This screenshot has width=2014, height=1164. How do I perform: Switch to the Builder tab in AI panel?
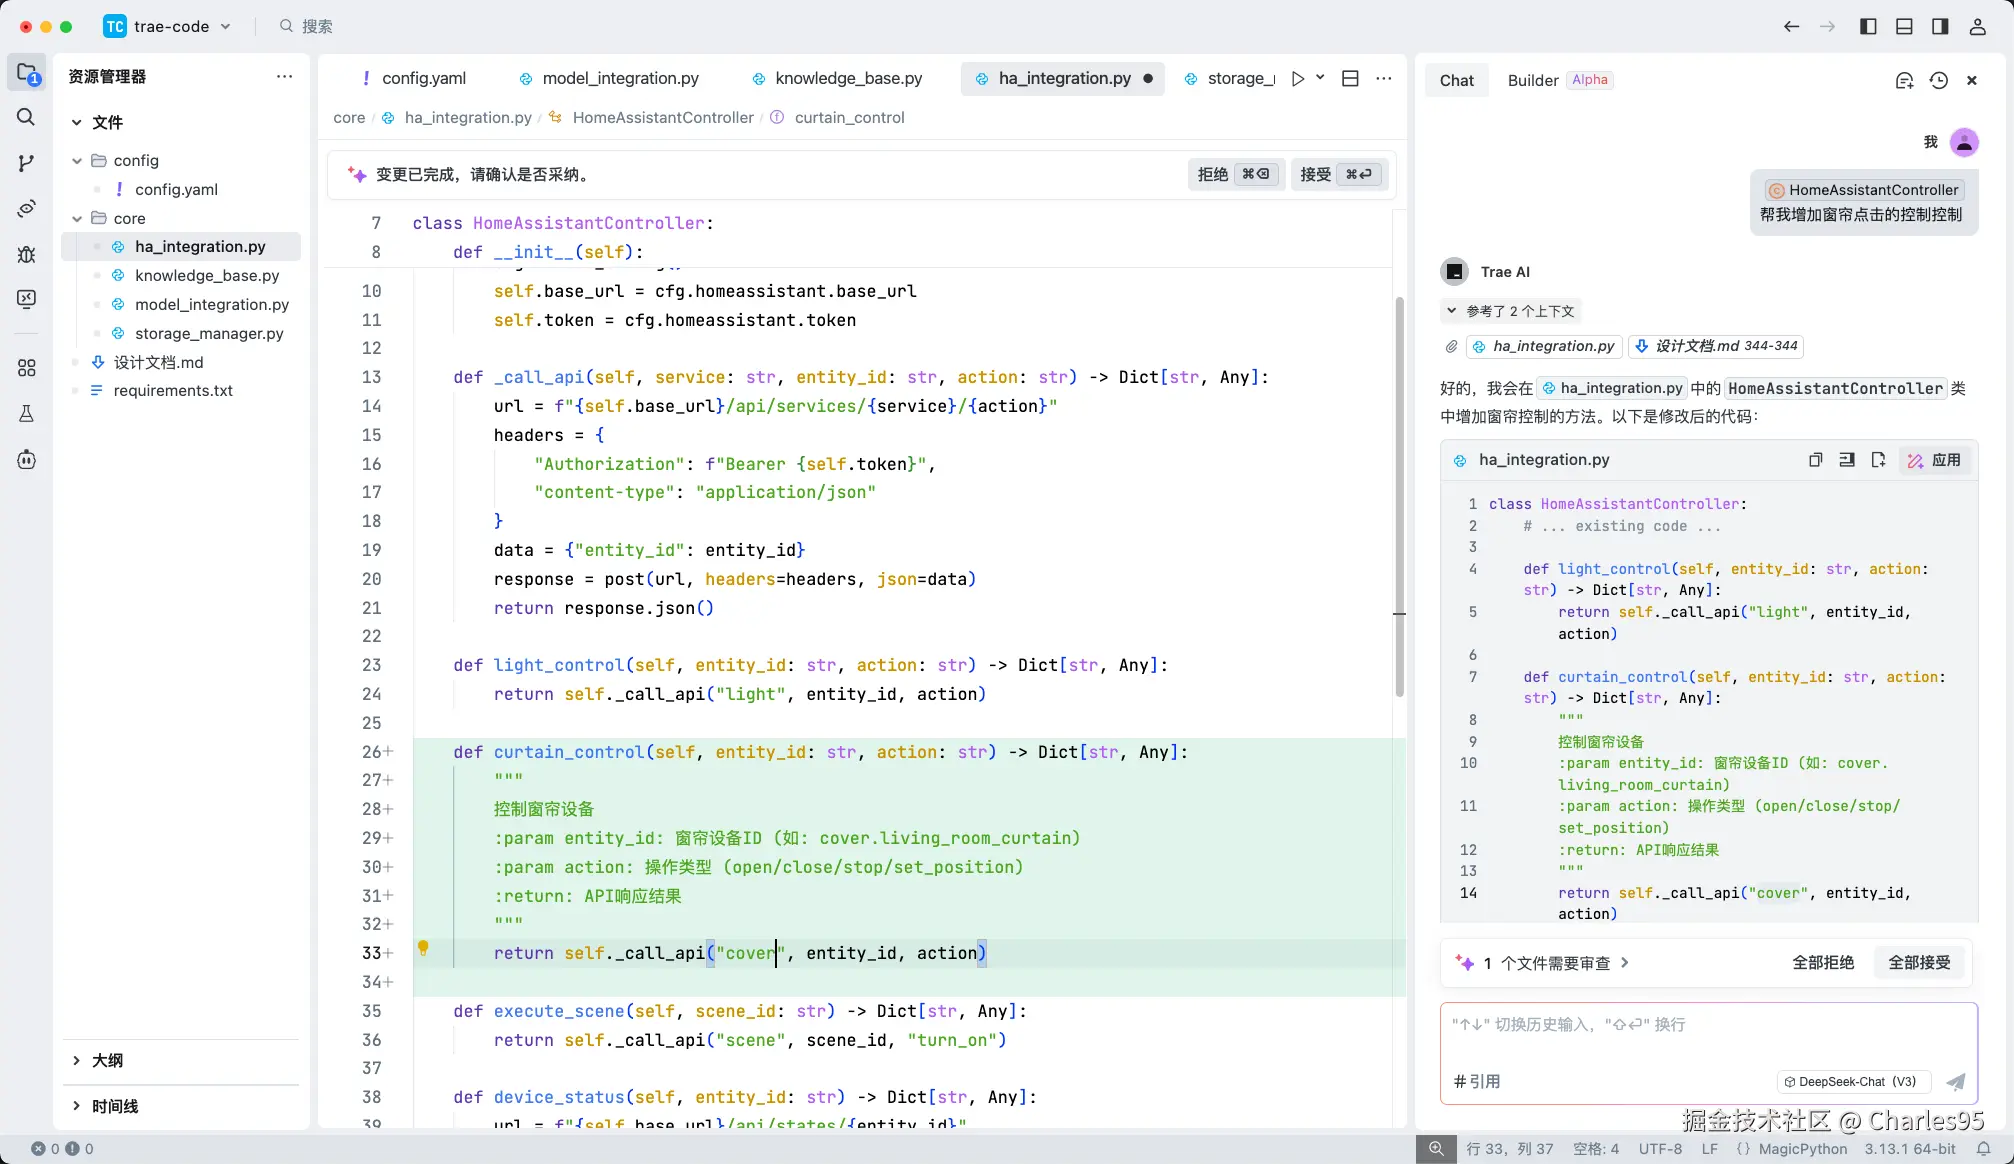(1532, 80)
